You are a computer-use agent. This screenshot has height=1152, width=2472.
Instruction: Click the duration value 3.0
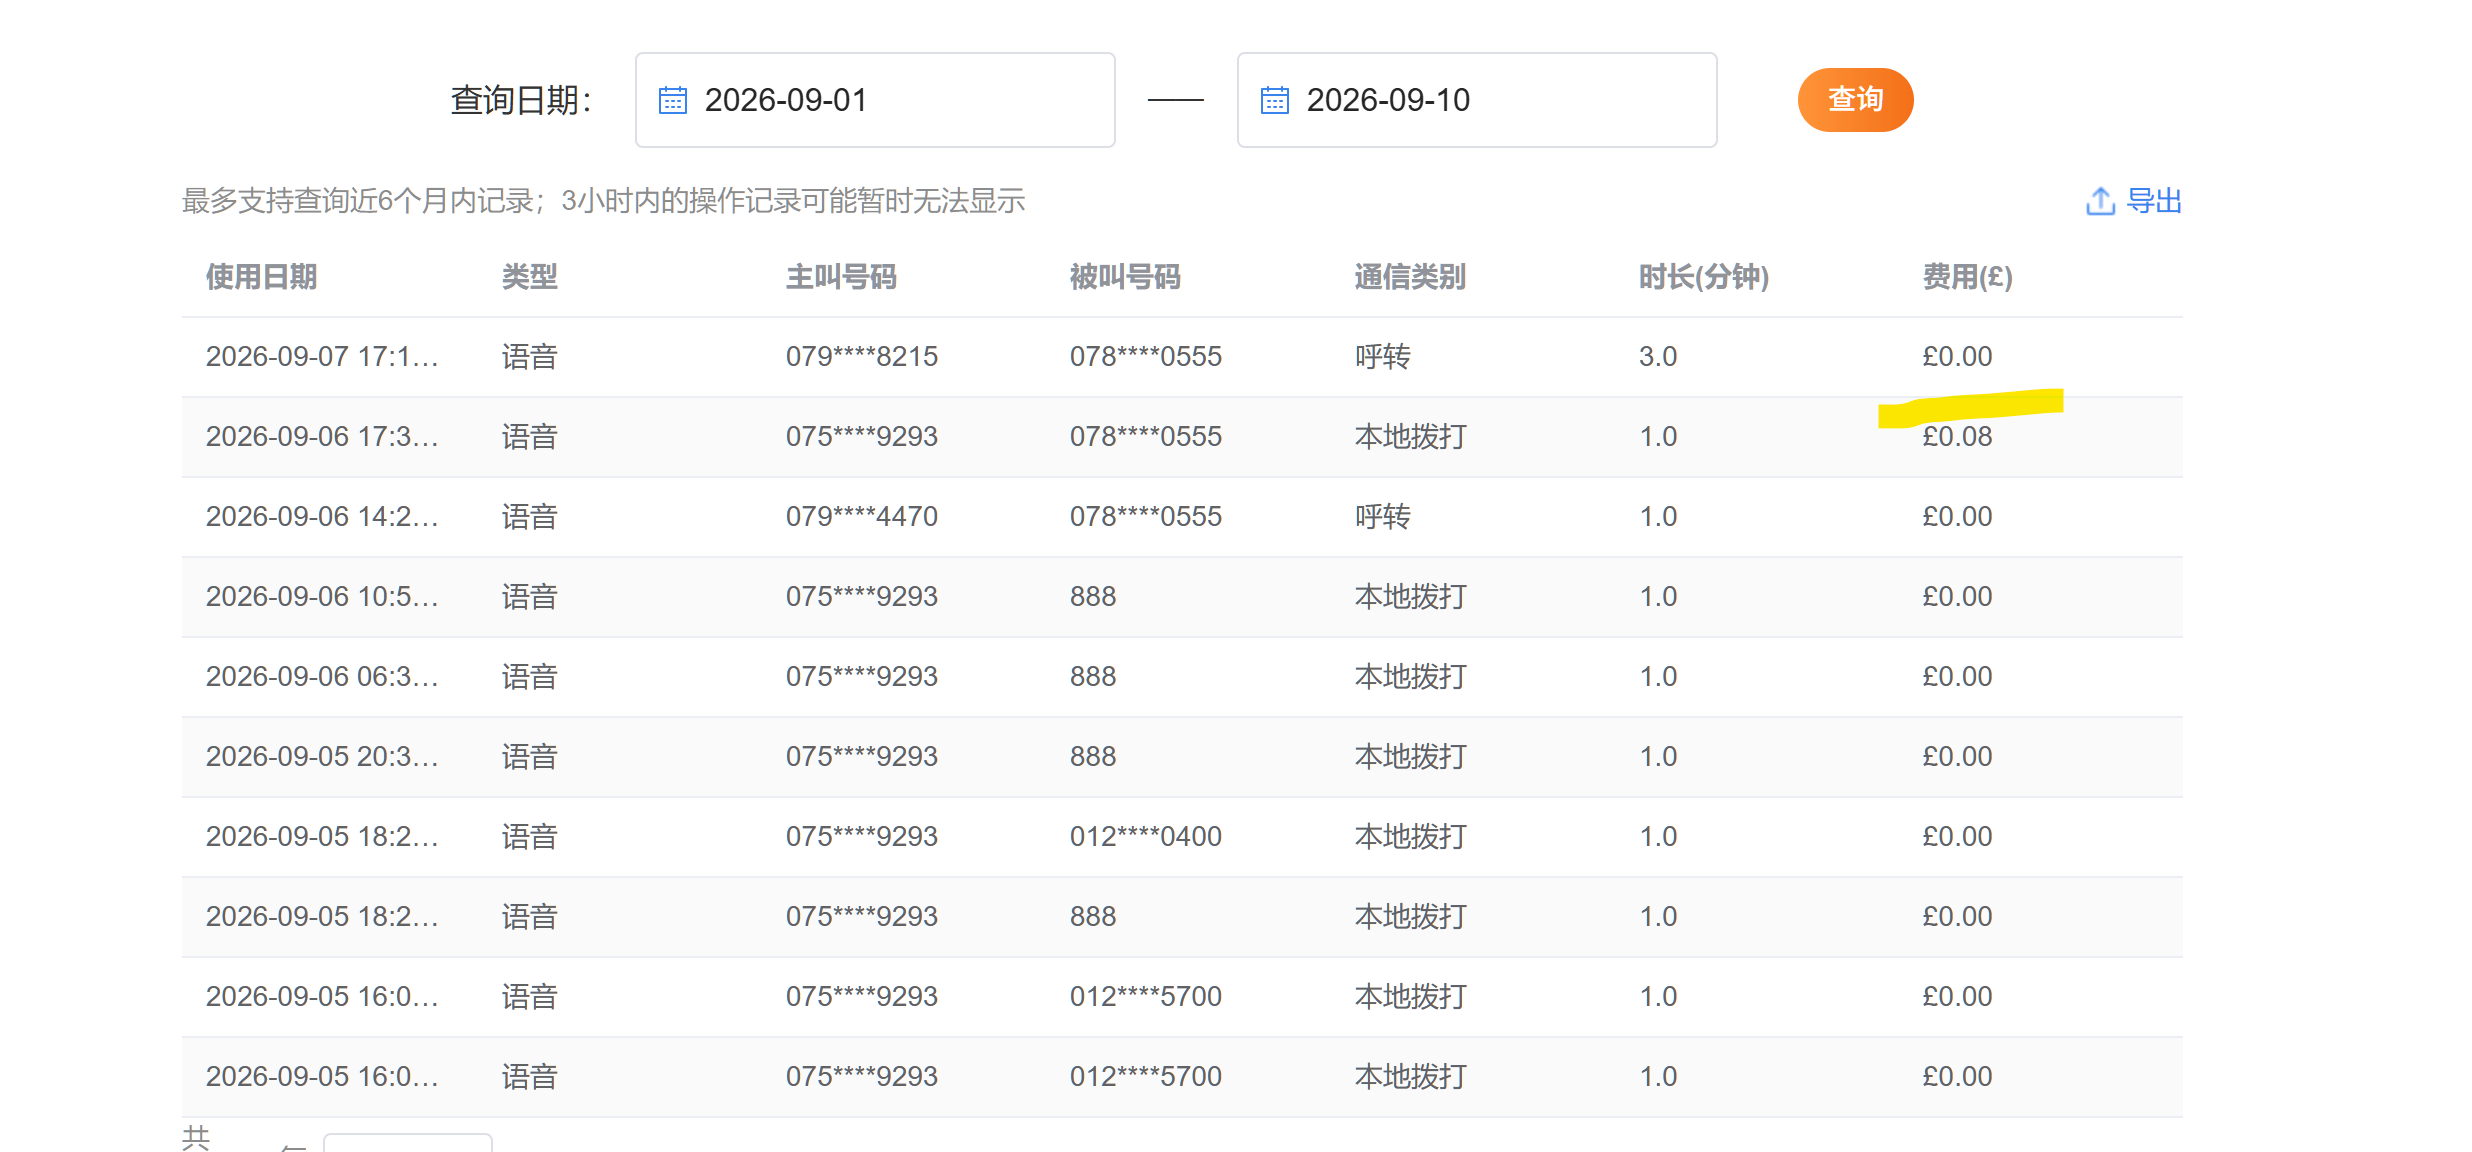pyautogui.click(x=1658, y=357)
